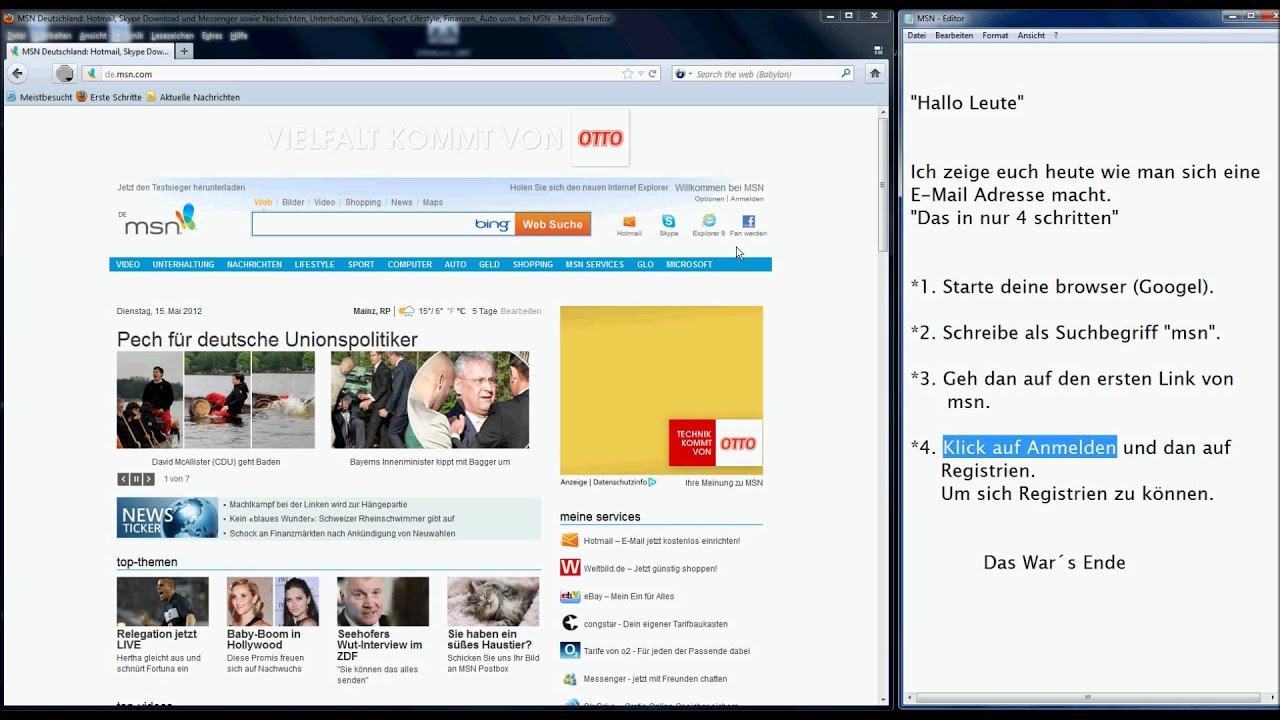
Task: Click Ihre Meinung zu MSN link
Action: coord(724,482)
